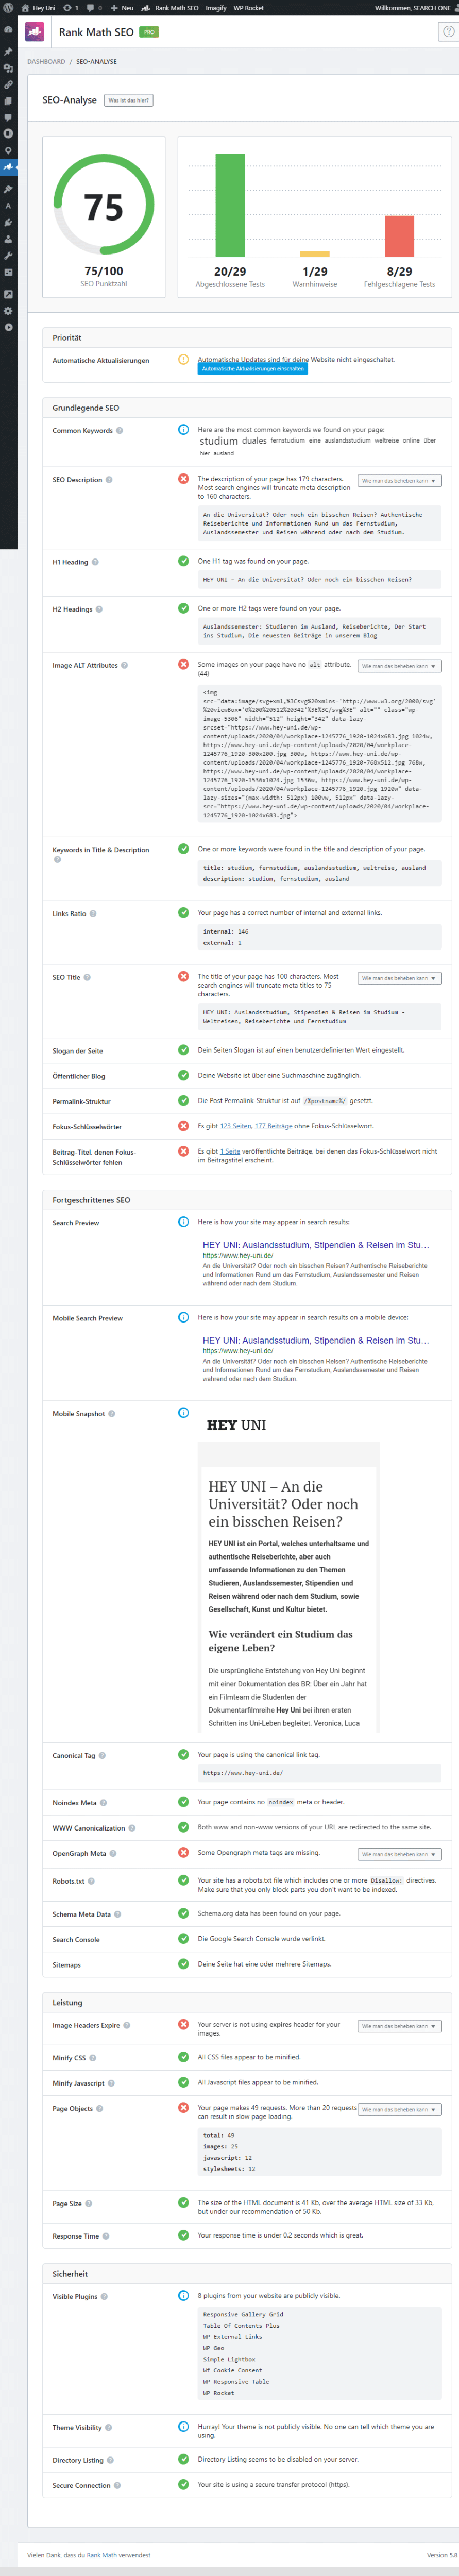The height and width of the screenshot is (2576, 459).
Task: Click the red failed tests bar in chart
Action: [399, 236]
